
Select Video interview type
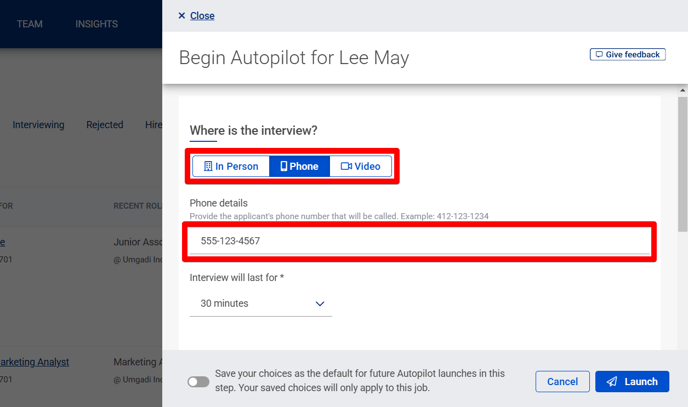[360, 166]
